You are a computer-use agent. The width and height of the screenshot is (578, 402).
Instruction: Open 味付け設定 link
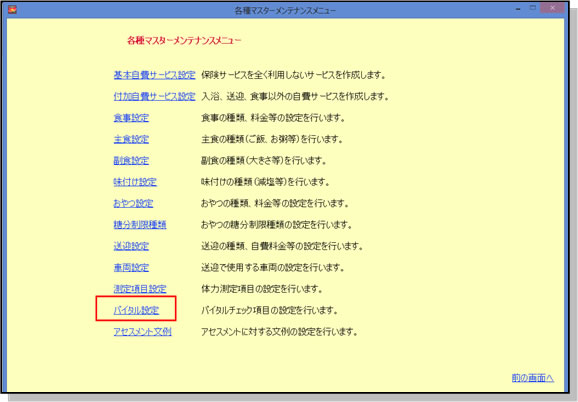coord(135,182)
